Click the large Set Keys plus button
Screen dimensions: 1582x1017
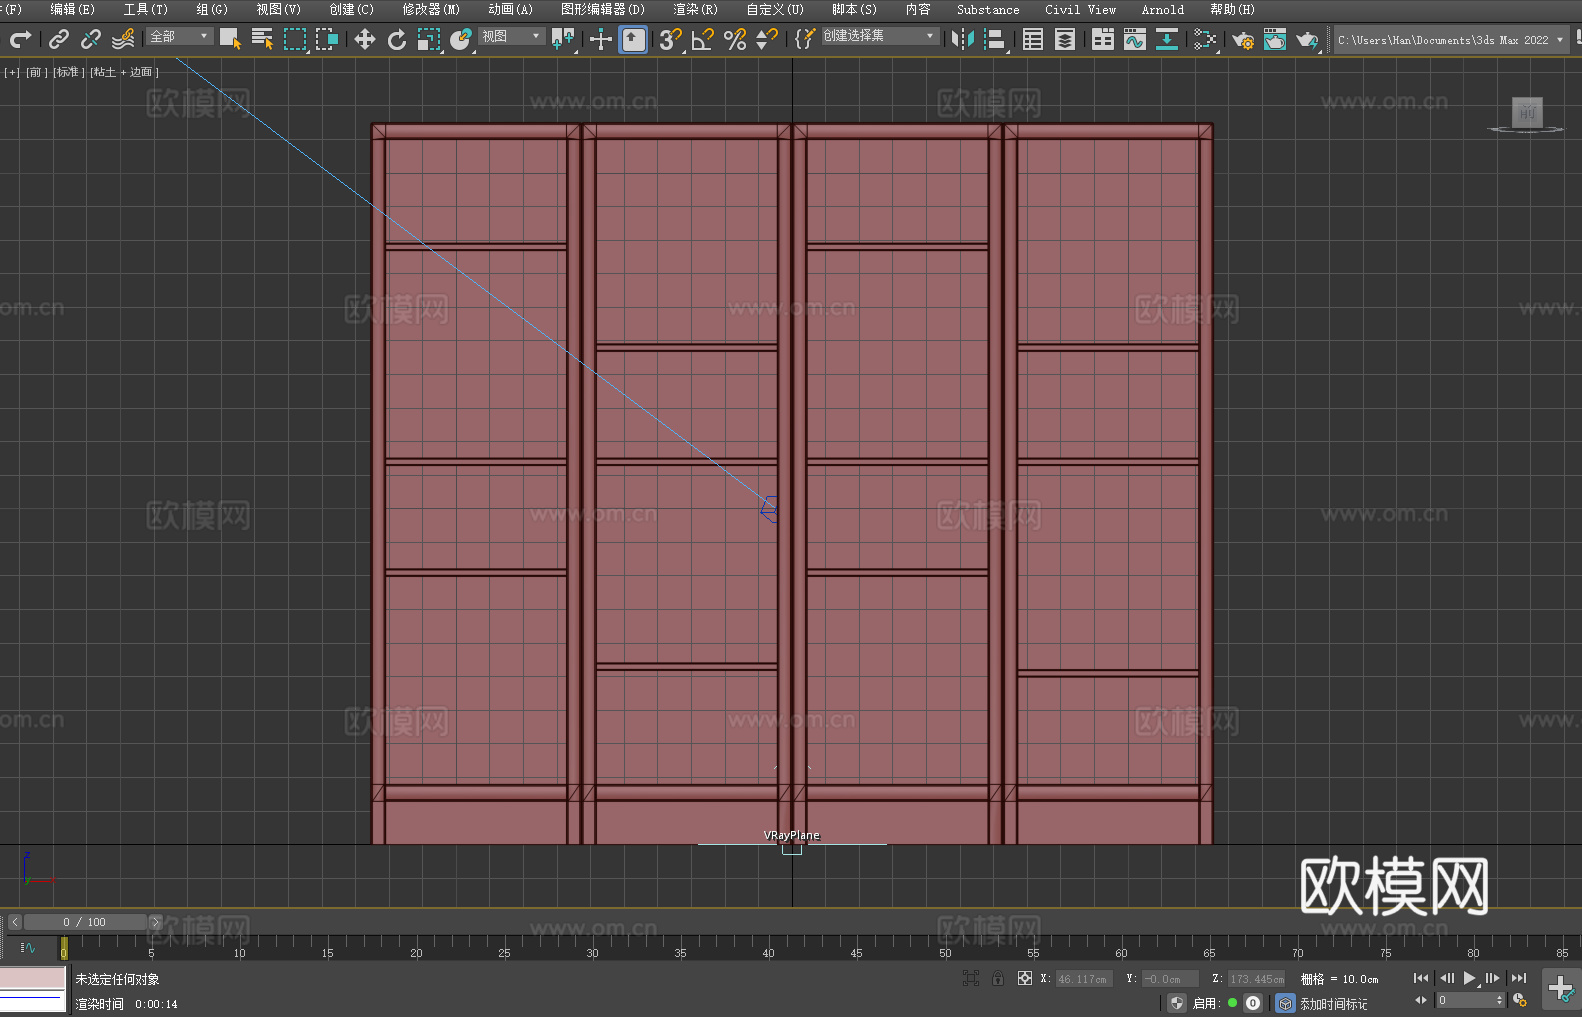click(x=1560, y=989)
